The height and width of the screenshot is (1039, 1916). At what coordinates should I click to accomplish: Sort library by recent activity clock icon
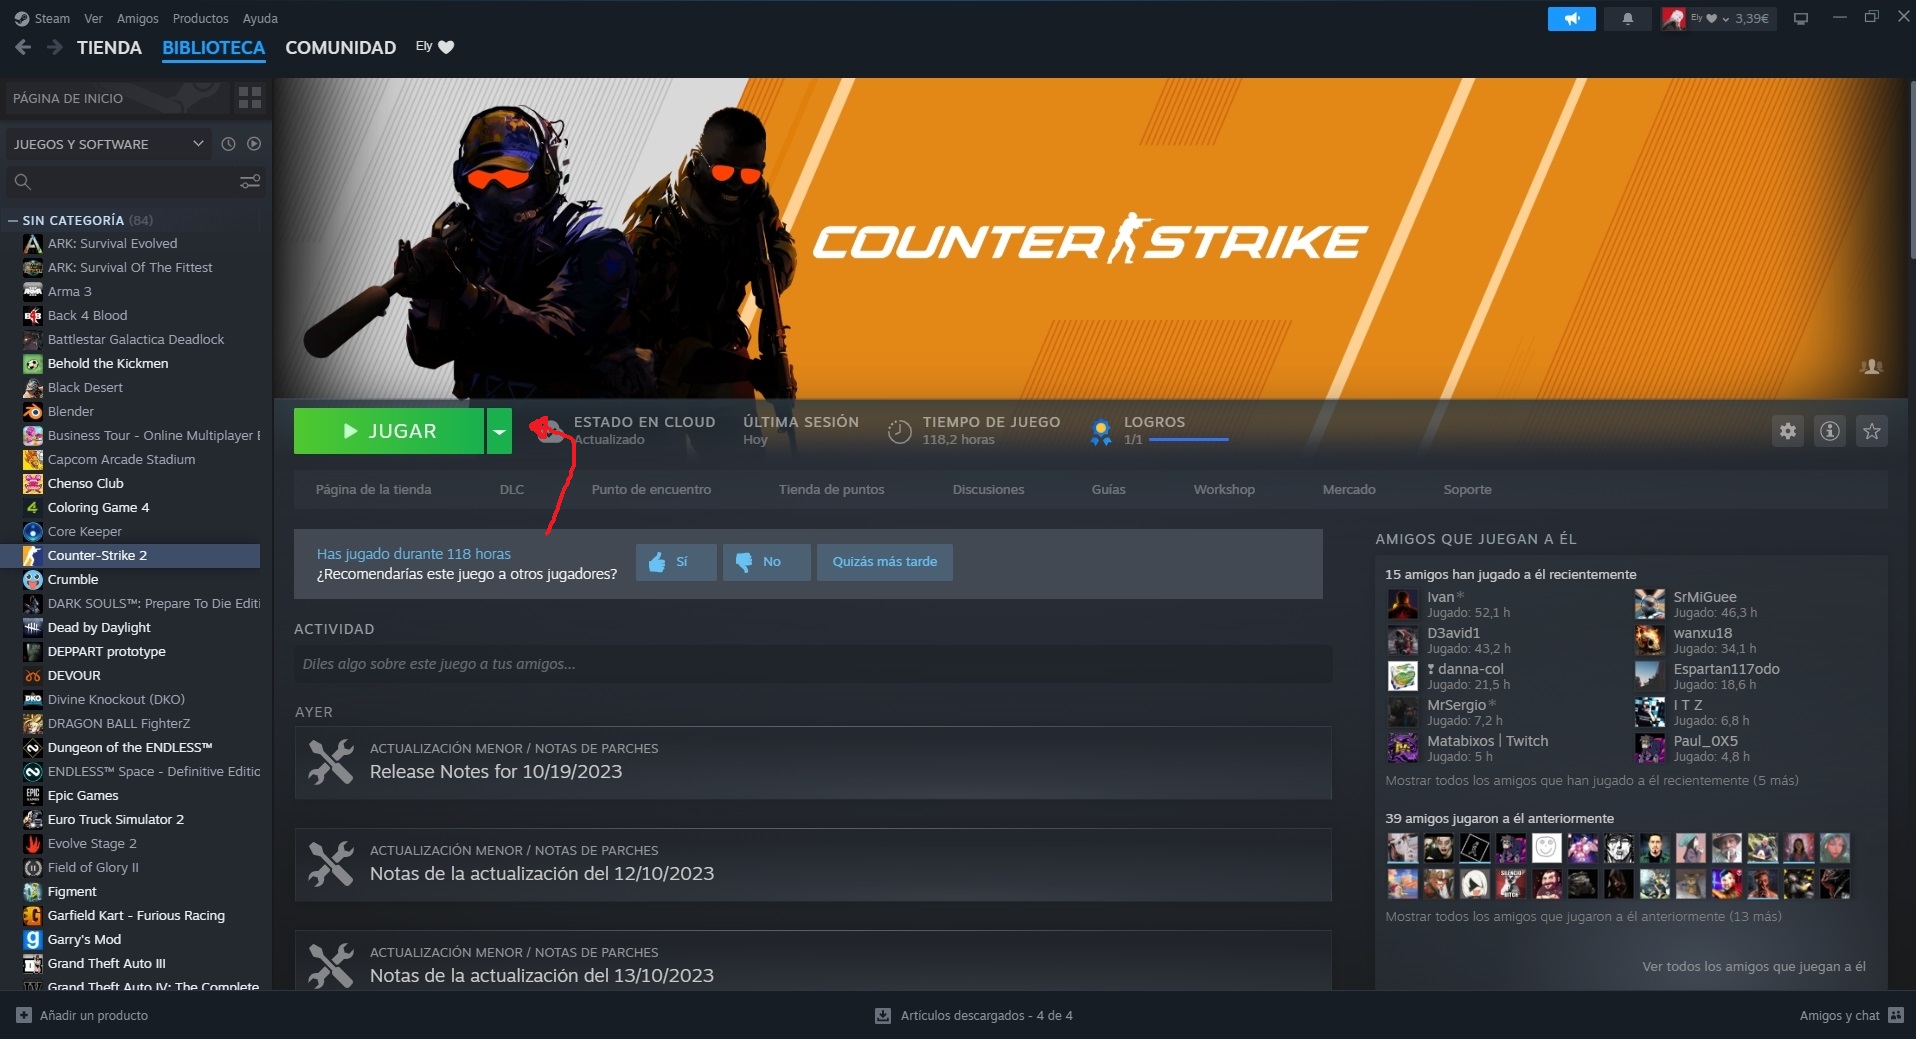coord(228,144)
